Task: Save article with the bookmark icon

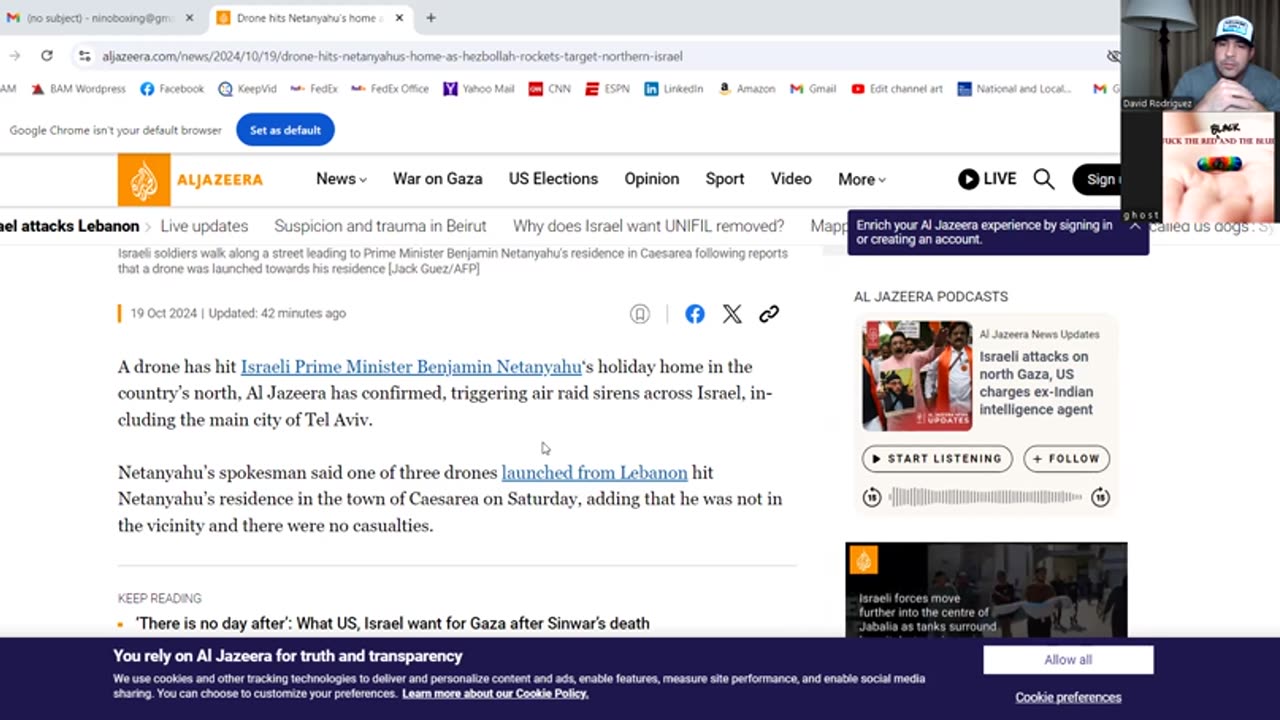Action: coord(640,314)
